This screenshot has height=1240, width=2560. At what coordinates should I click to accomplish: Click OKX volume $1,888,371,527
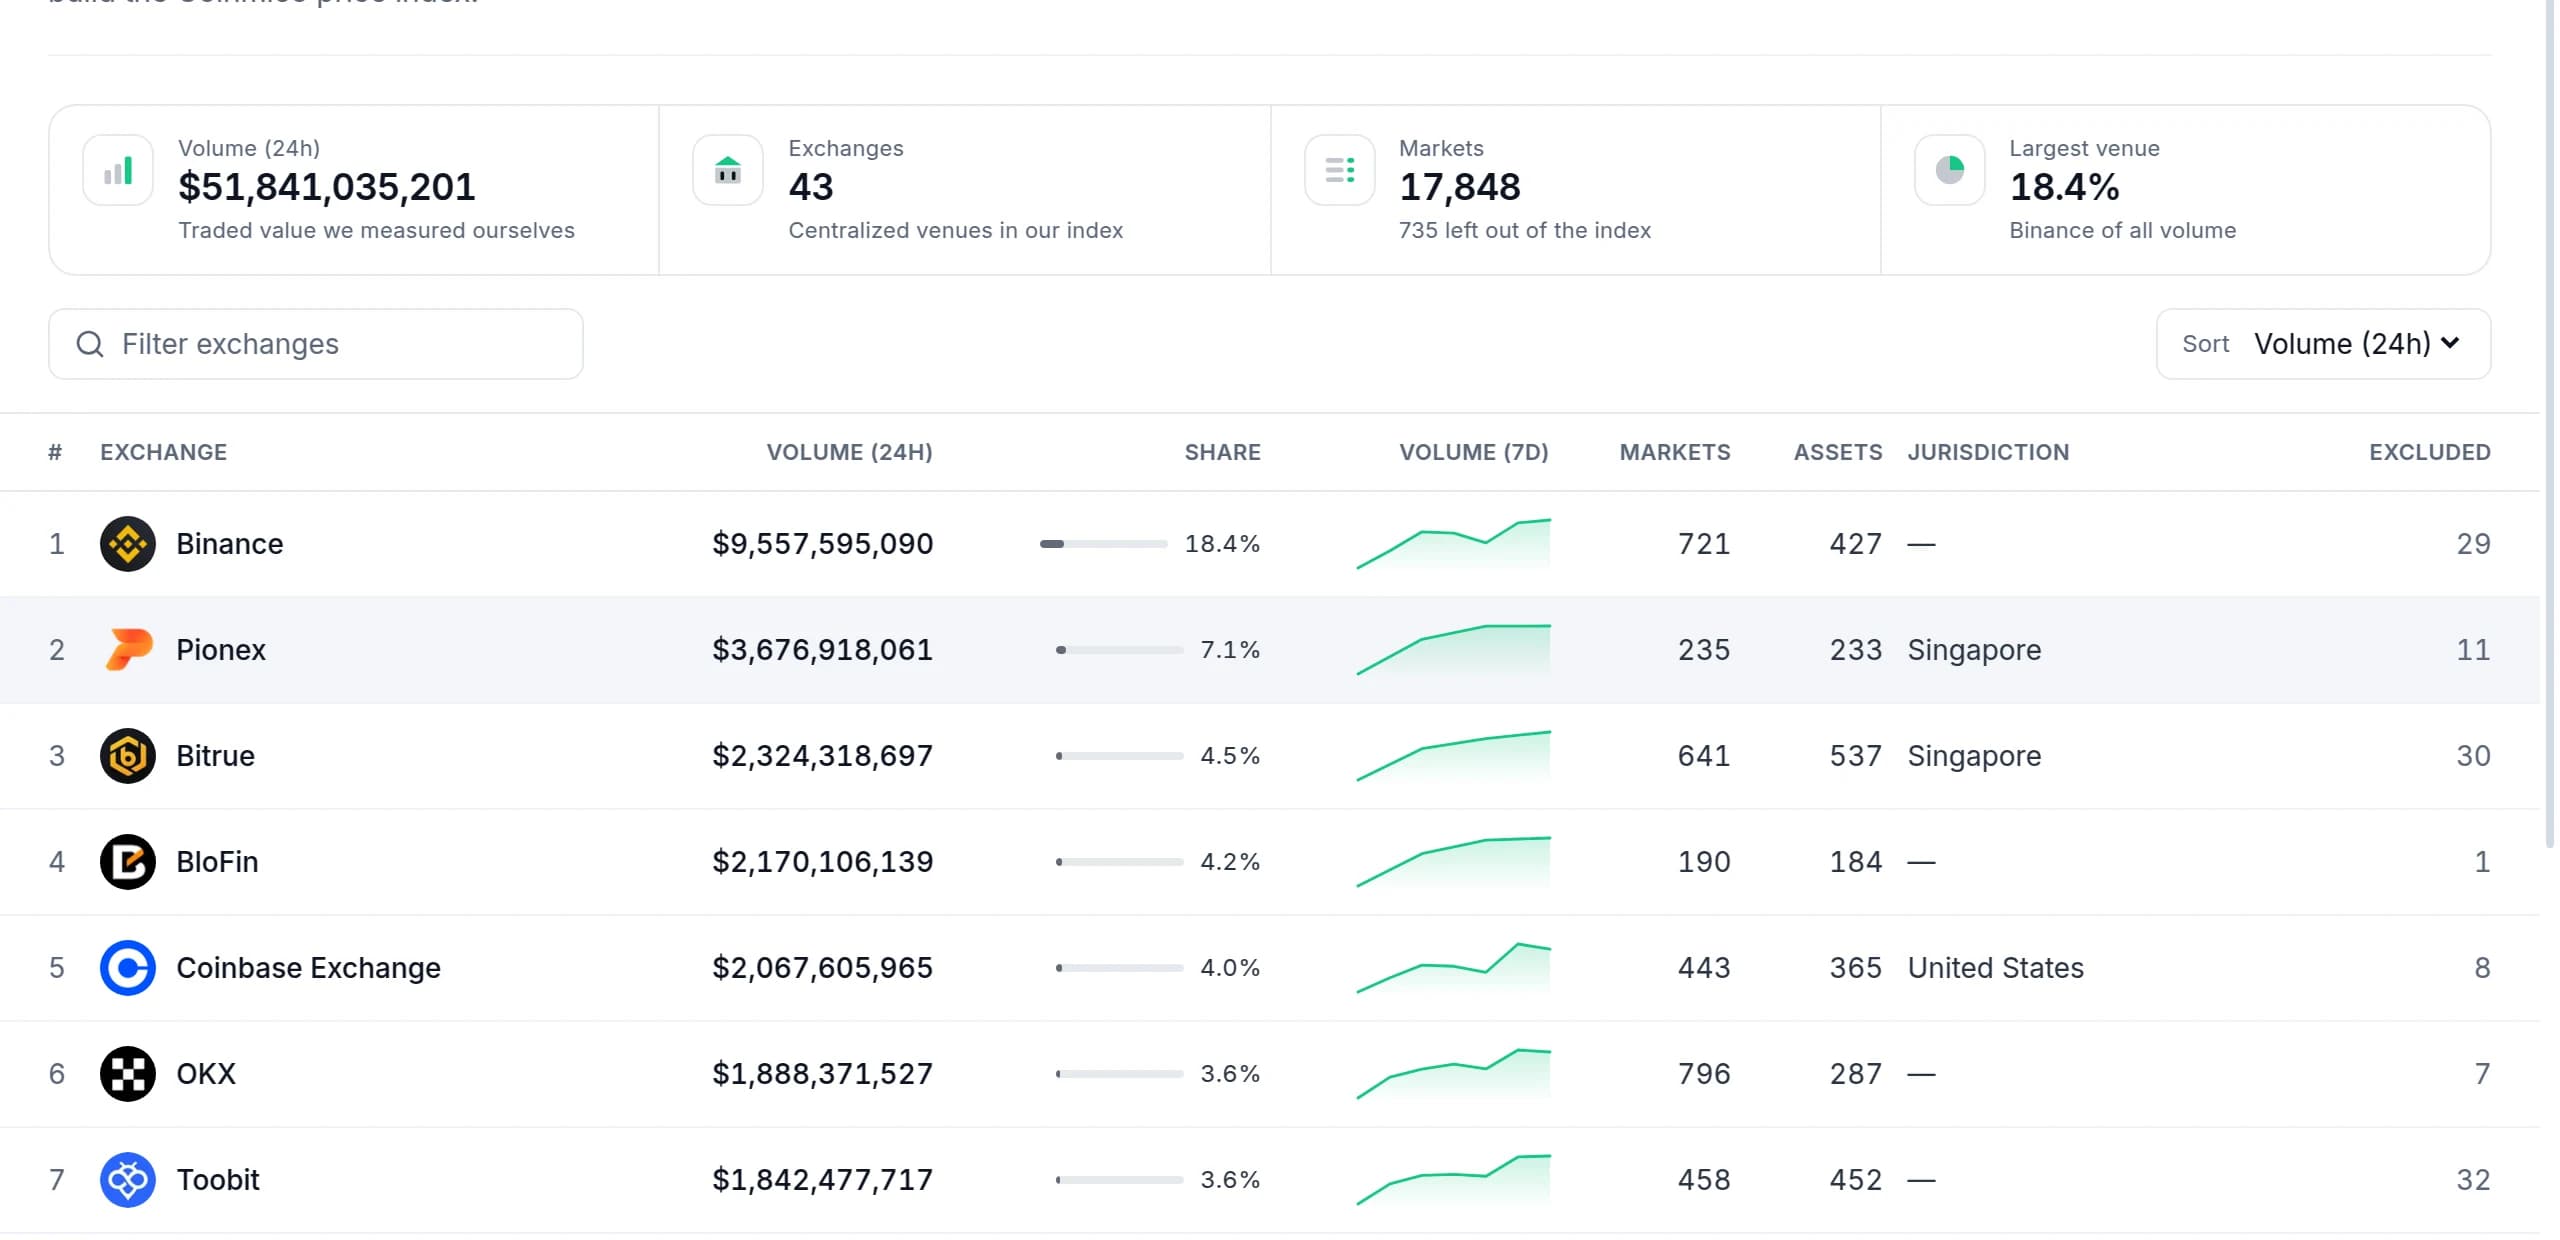click(x=823, y=1074)
